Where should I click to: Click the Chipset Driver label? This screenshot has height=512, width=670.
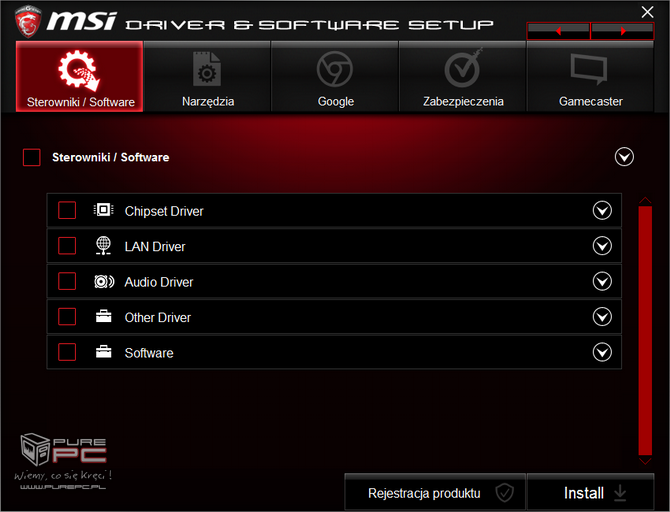pyautogui.click(x=164, y=211)
